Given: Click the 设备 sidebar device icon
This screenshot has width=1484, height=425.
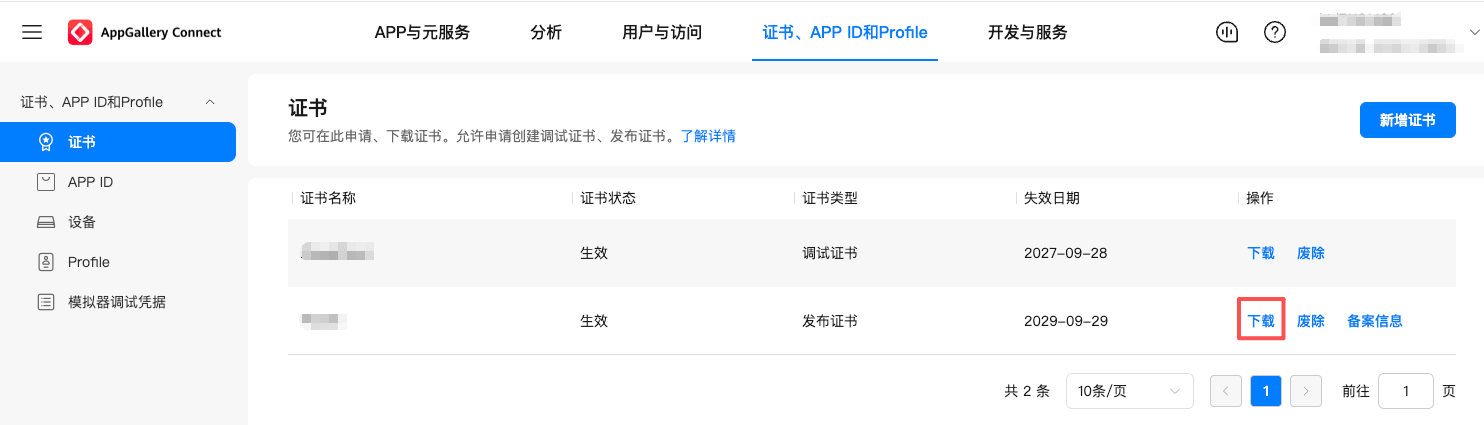Looking at the screenshot, I should coord(45,222).
